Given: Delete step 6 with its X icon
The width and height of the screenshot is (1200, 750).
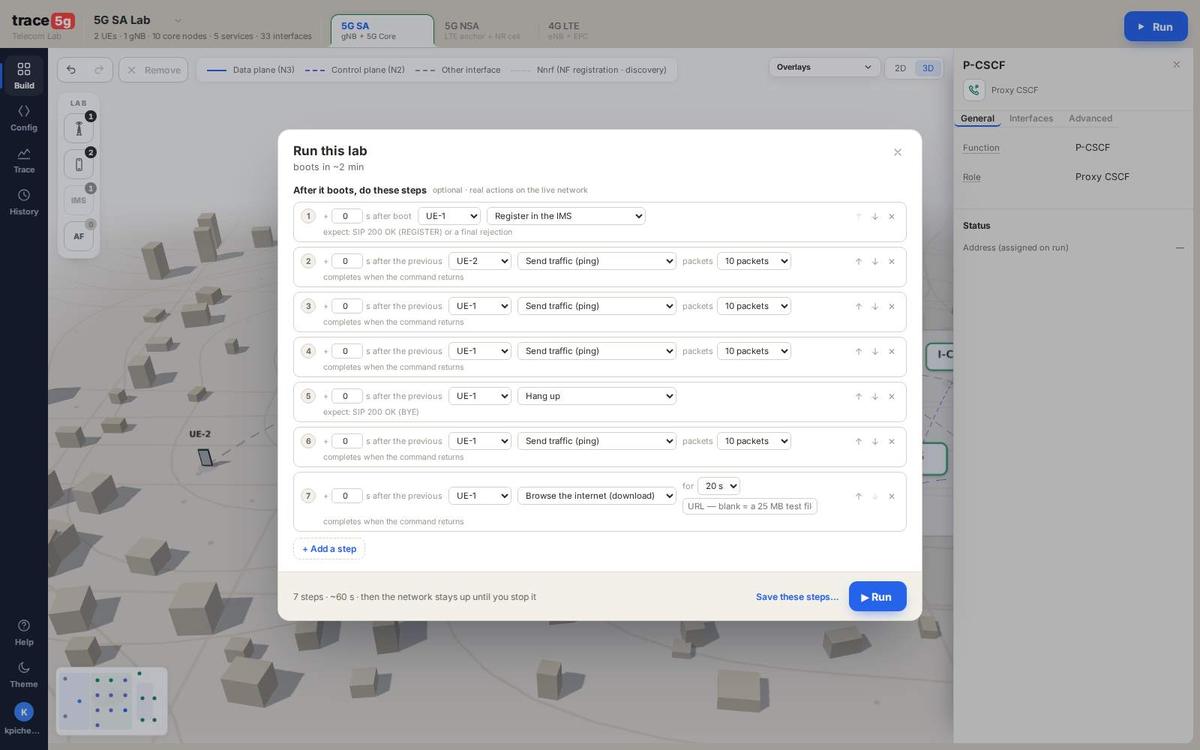Looking at the screenshot, I should coord(892,441).
